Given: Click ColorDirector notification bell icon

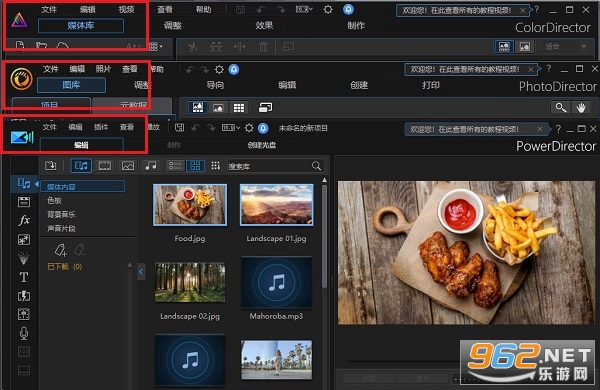Looking at the screenshot, I should pyautogui.click(x=348, y=9).
